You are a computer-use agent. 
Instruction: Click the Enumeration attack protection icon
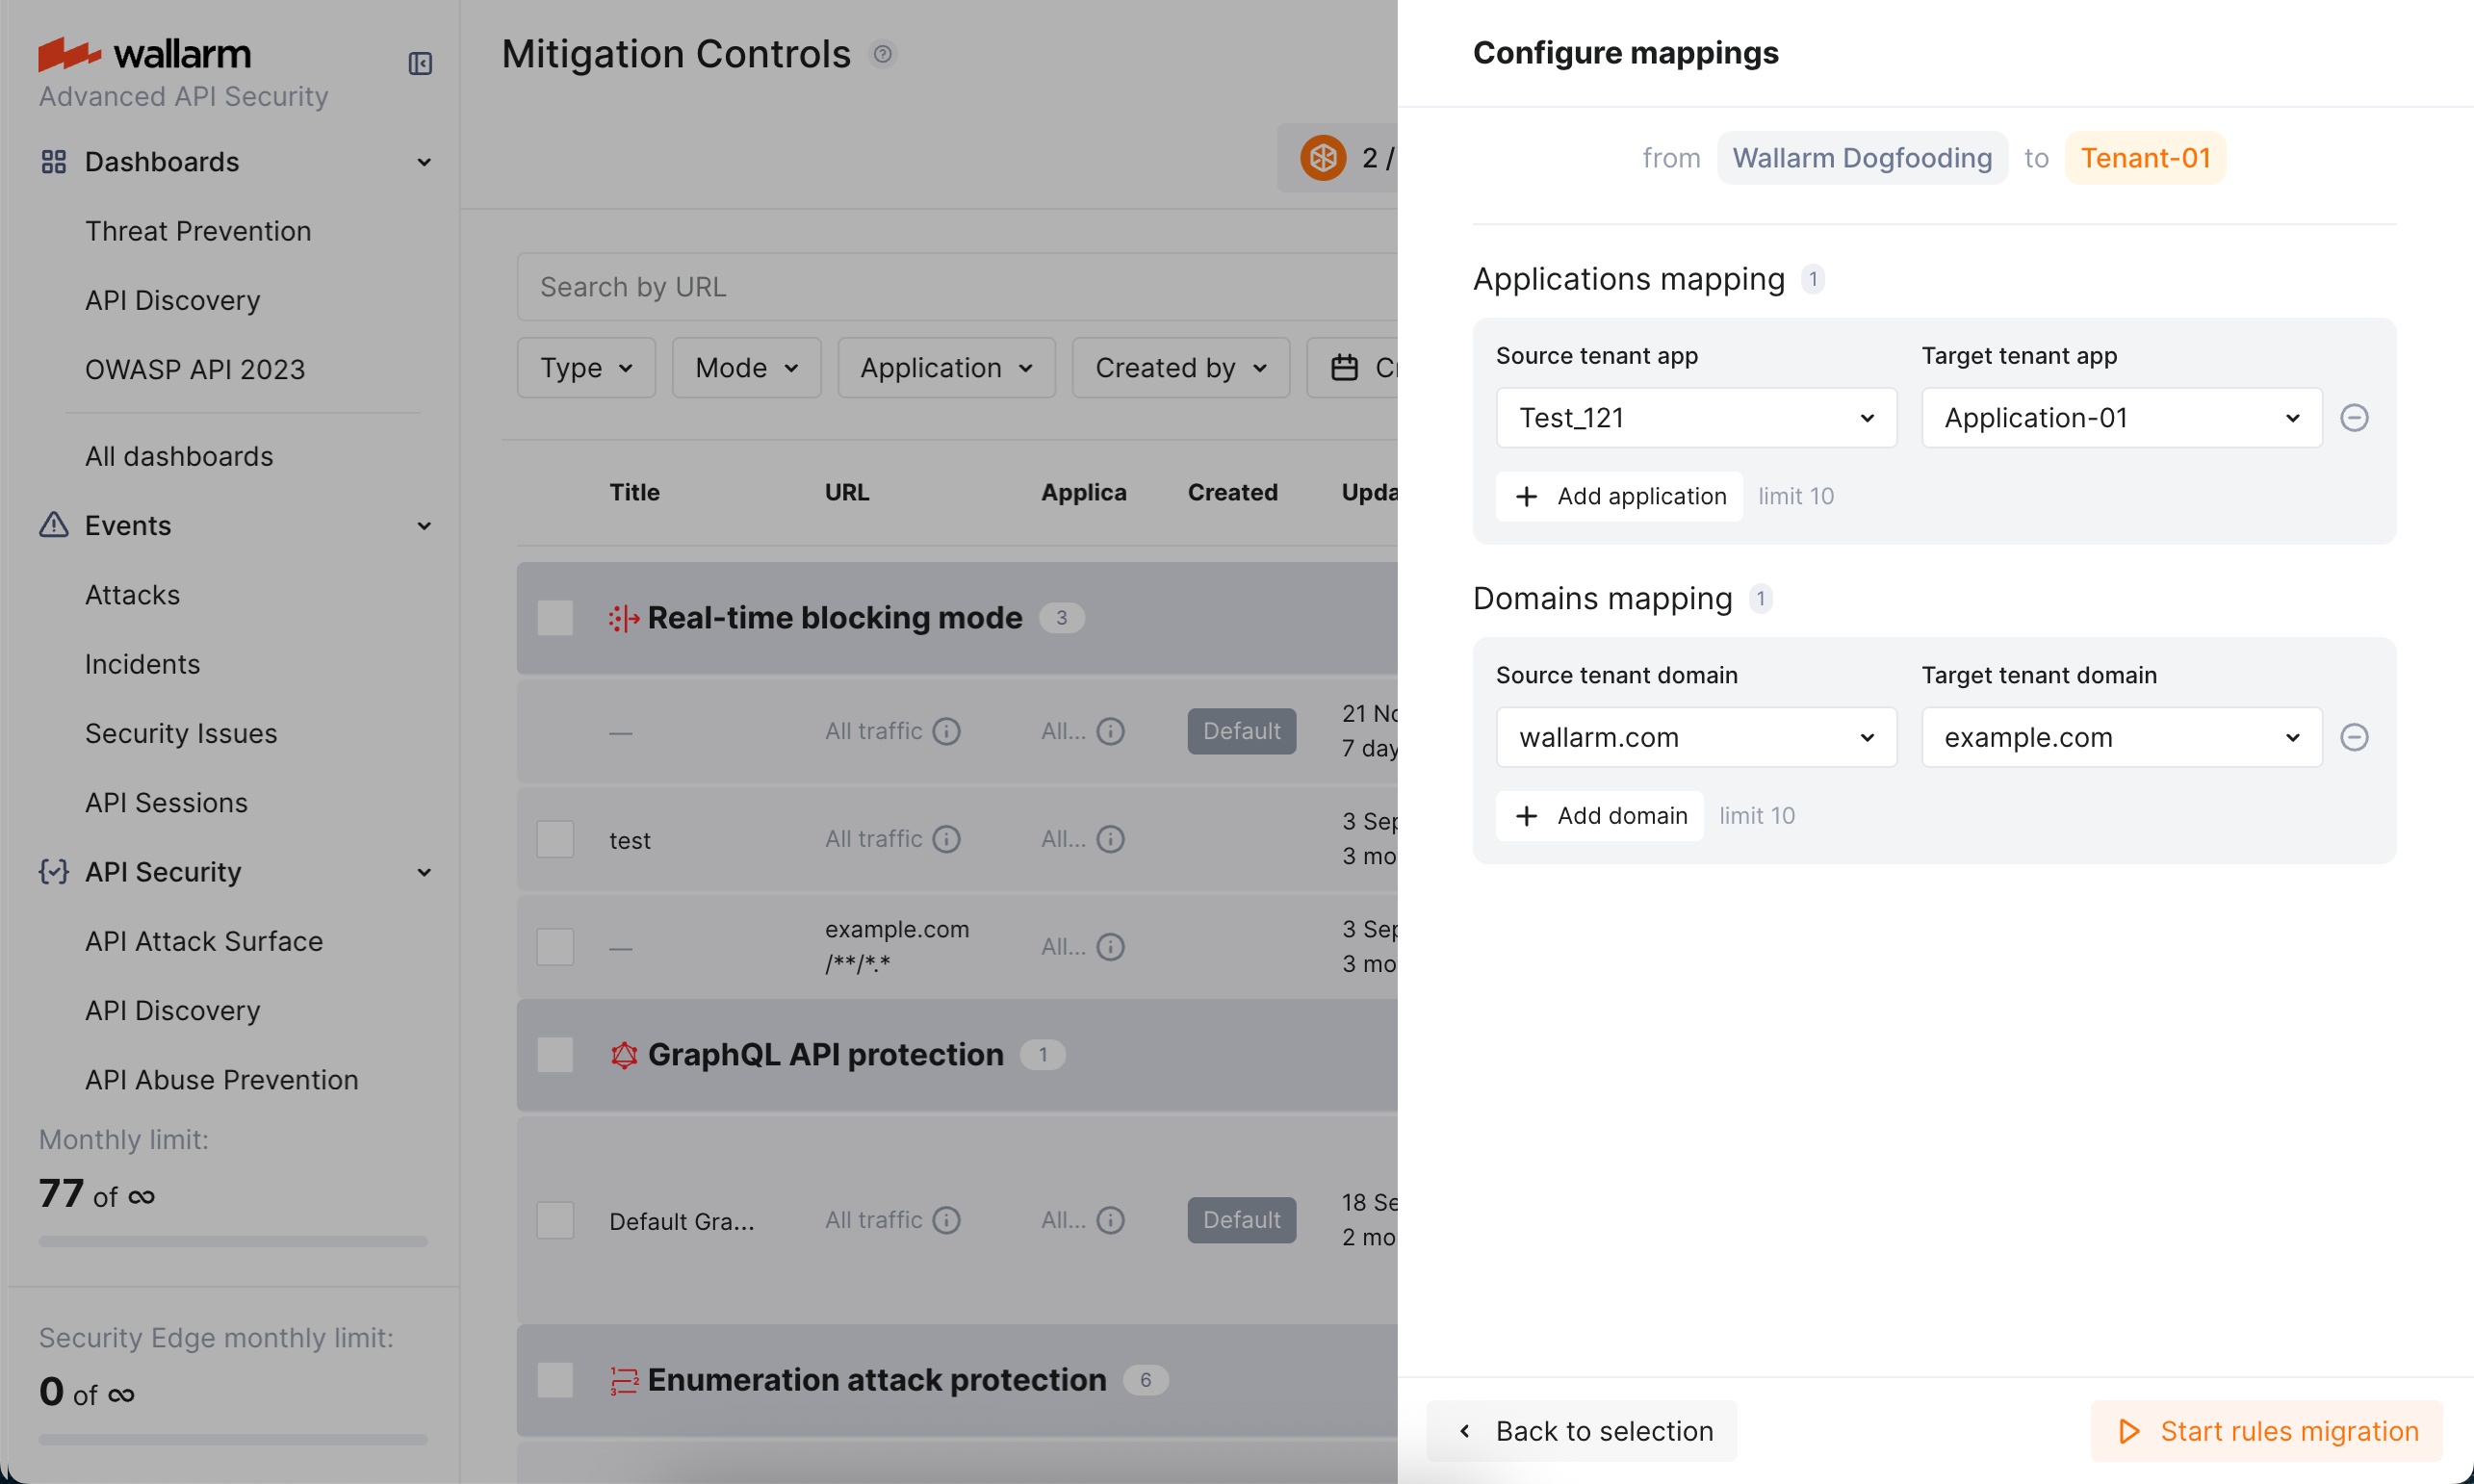tap(623, 1380)
